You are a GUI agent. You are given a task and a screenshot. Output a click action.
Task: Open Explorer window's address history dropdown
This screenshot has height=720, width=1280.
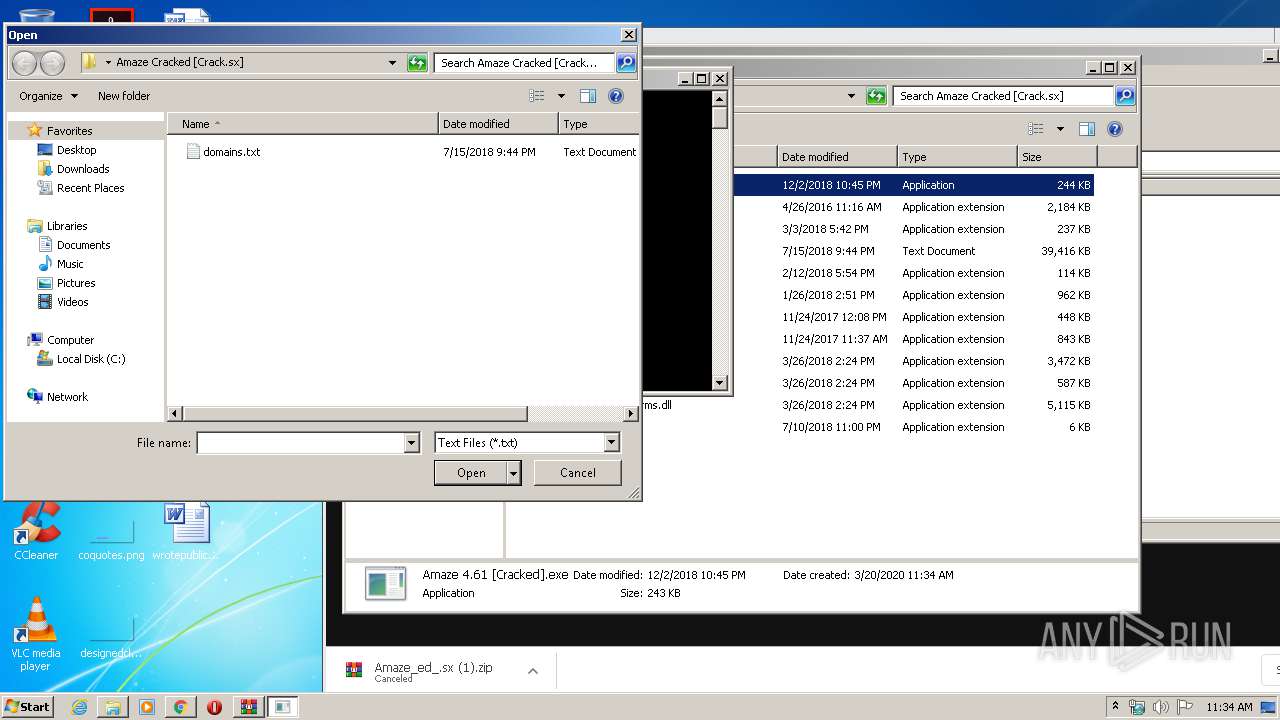pos(851,96)
